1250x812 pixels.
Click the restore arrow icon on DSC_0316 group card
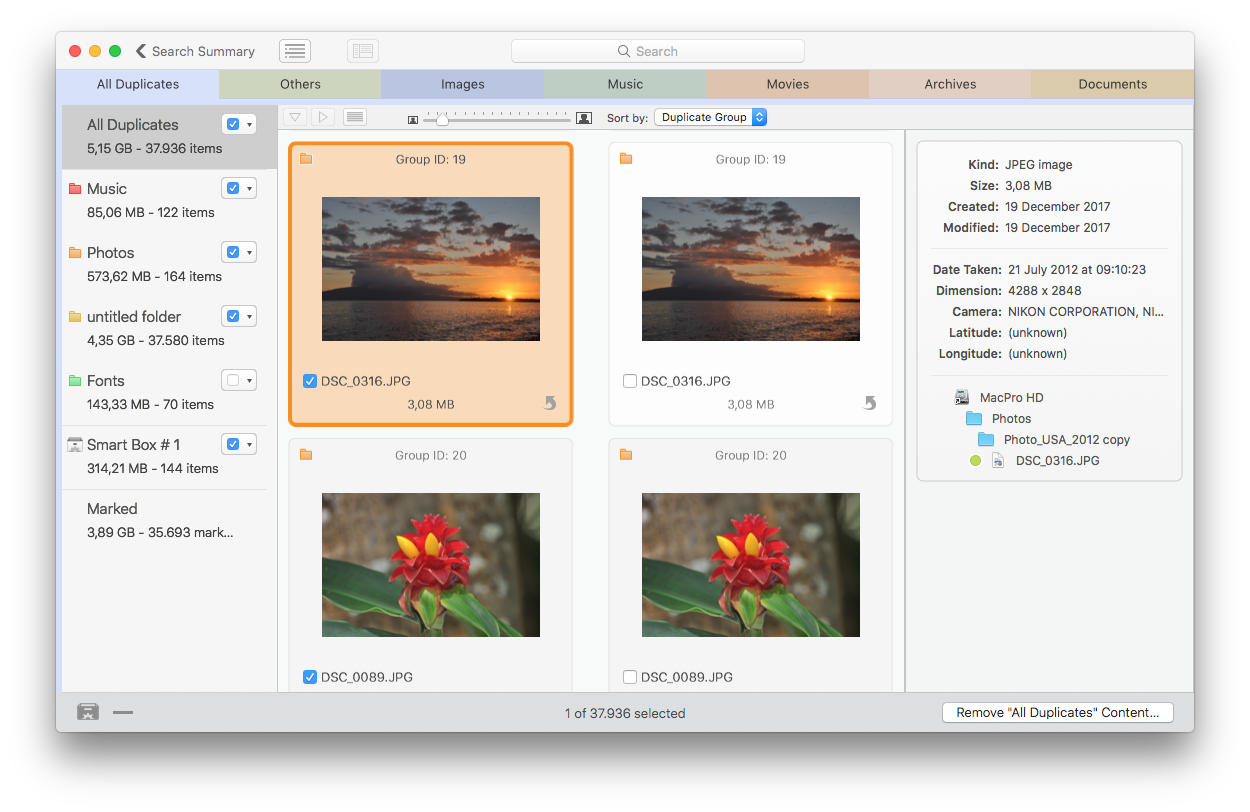point(548,404)
